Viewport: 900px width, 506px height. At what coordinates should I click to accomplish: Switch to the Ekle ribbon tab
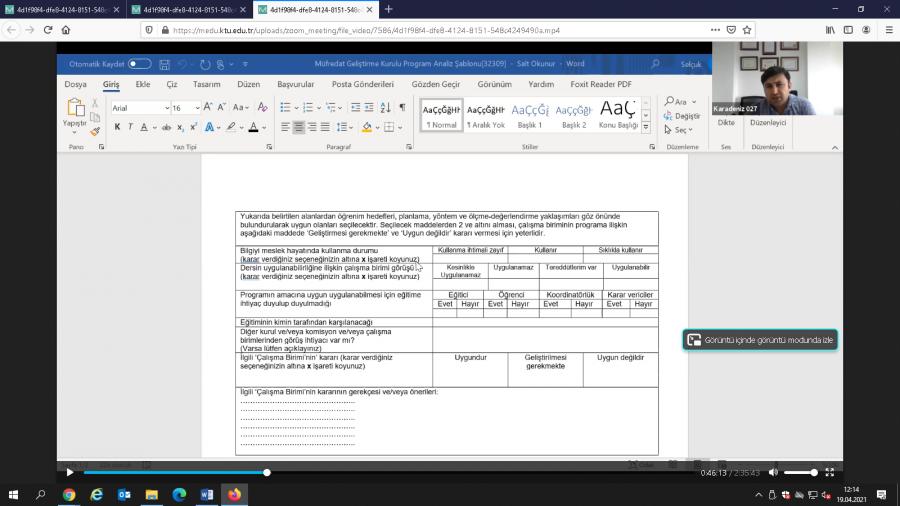143,85
